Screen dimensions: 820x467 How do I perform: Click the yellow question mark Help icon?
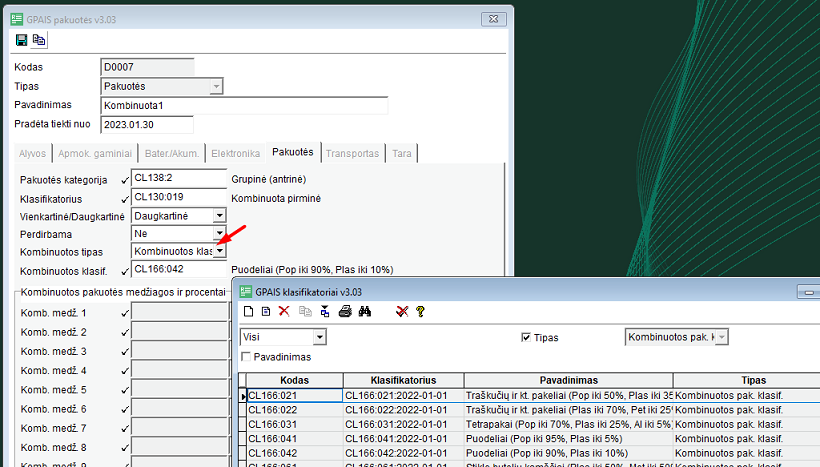[420, 312]
